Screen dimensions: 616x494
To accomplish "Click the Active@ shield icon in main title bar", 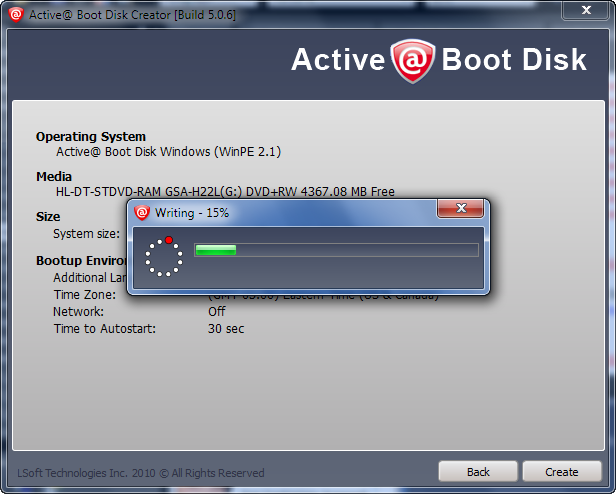I will click(x=16, y=15).
